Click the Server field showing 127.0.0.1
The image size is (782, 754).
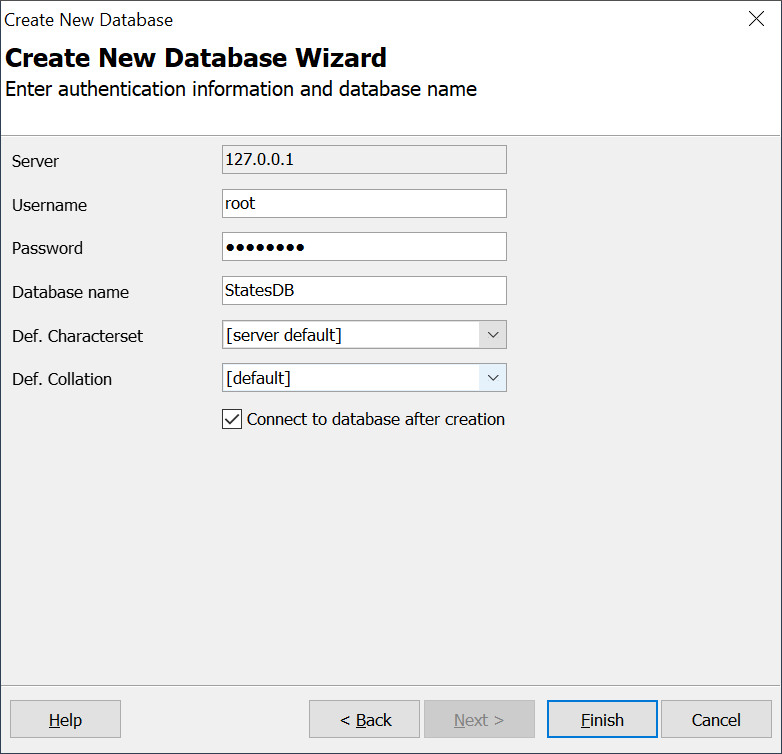364,160
